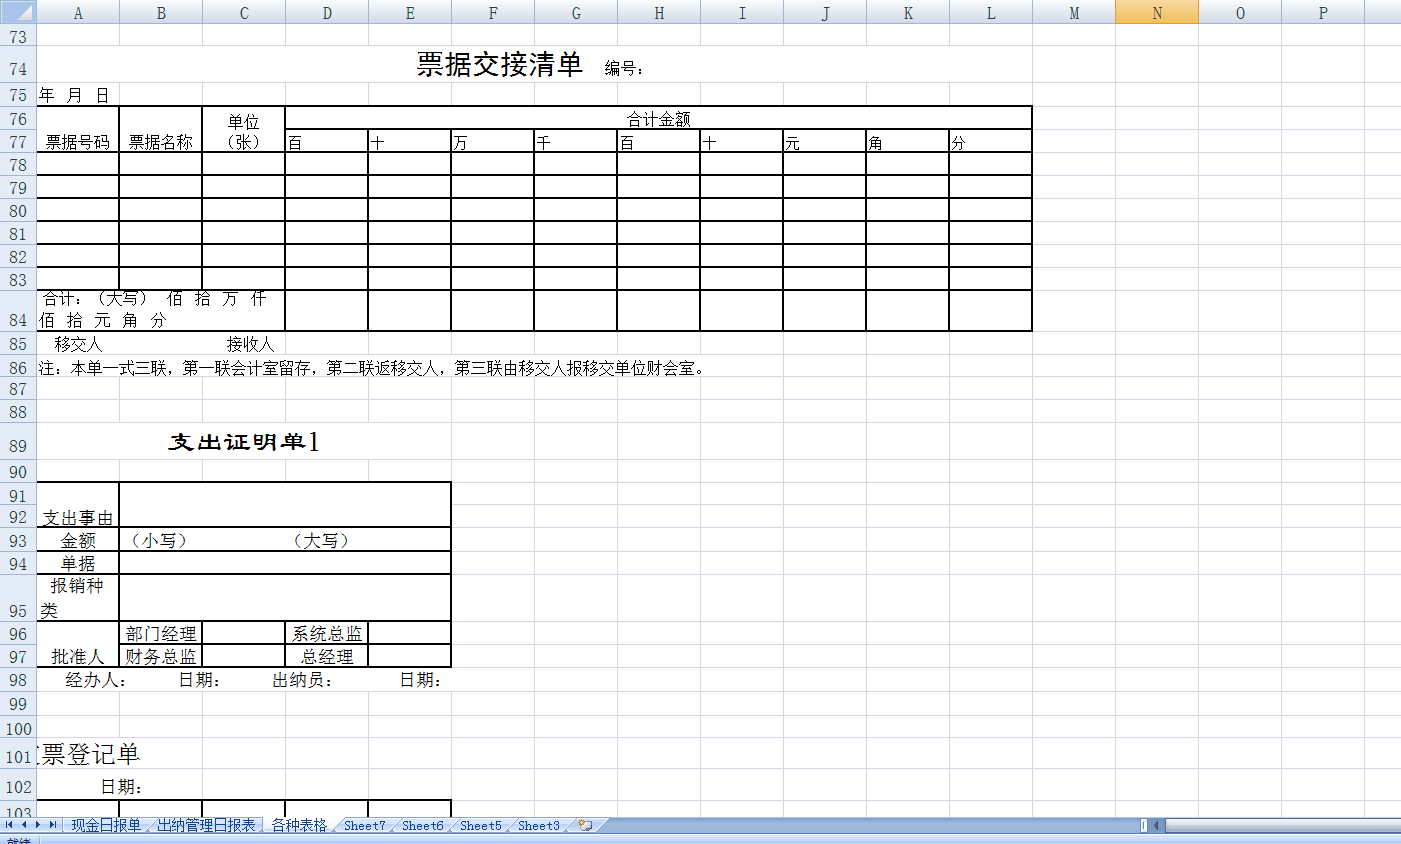Select column L header

pyautogui.click(x=991, y=12)
